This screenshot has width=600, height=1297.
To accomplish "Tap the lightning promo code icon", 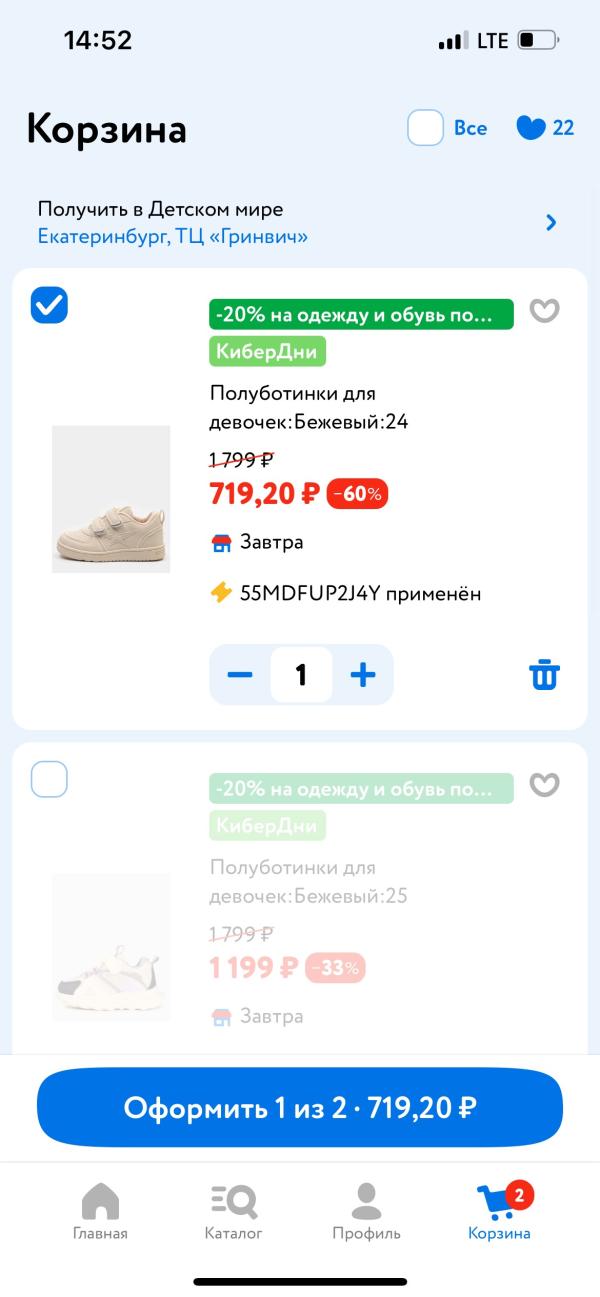I will (x=221, y=593).
